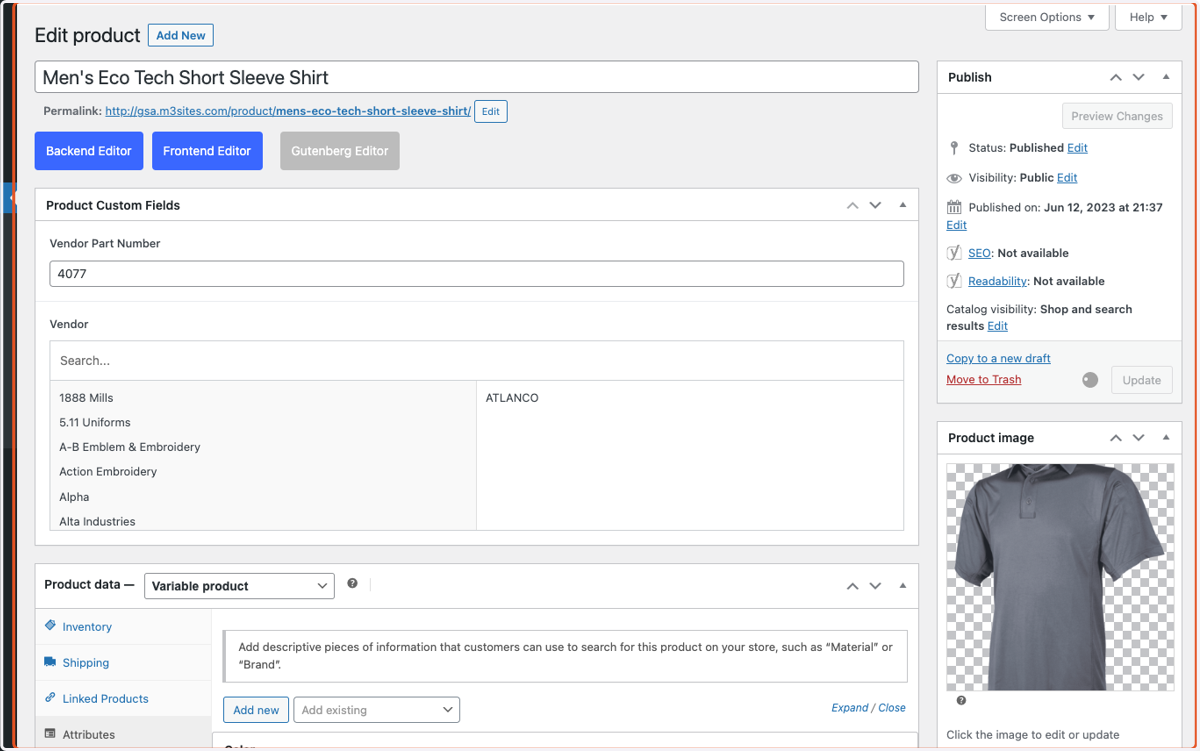Click the Add New product button
The width and height of the screenshot is (1200, 751).
coord(181,35)
